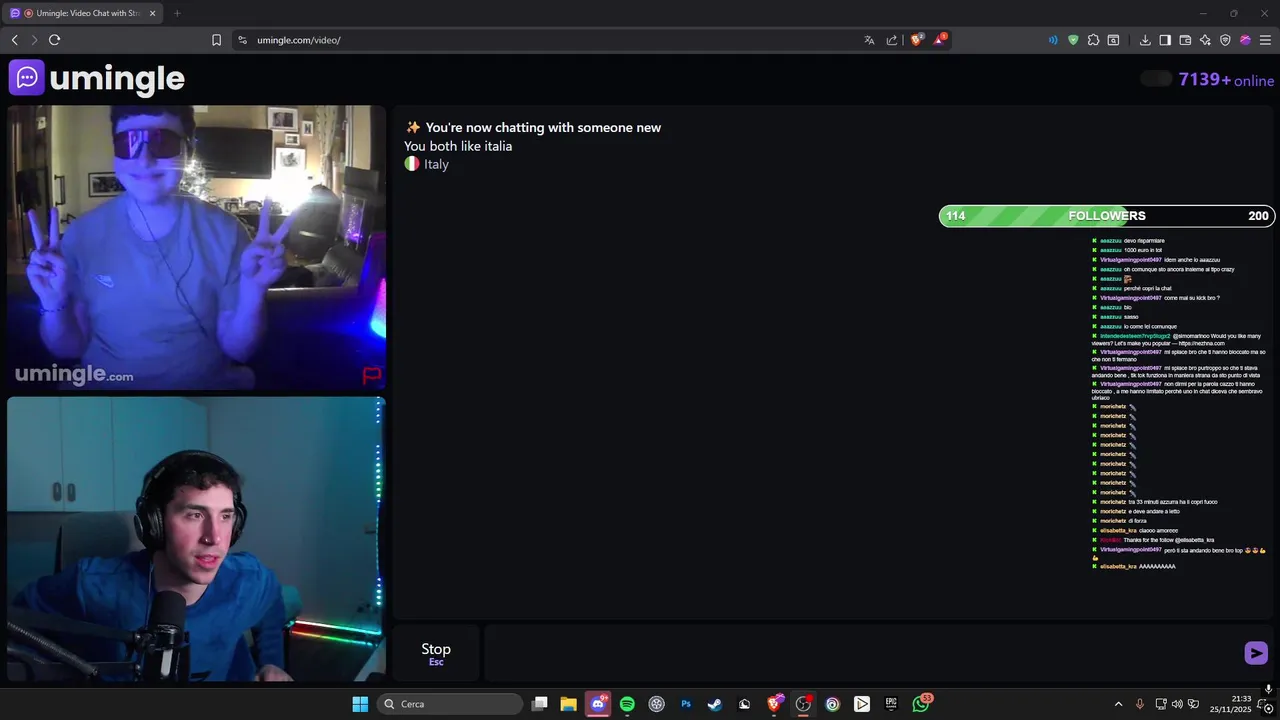Open Discord from the taskbar
Screen dimensions: 1280x720
tap(598, 704)
